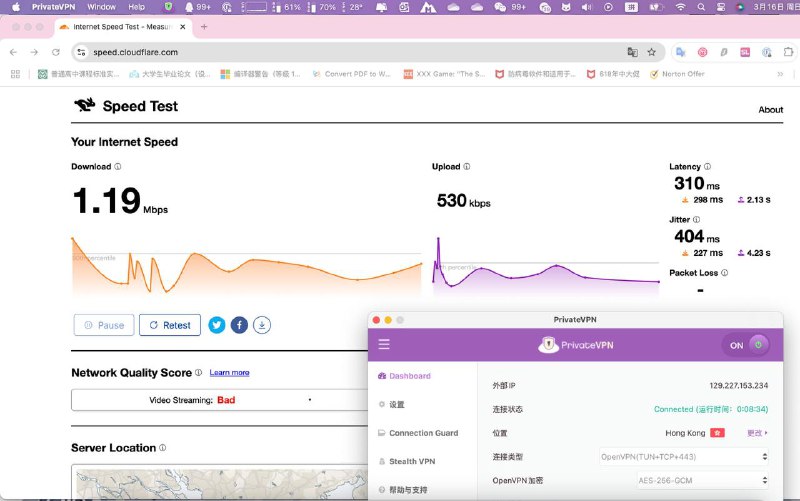Open the Norton Offer bookmark
This screenshot has height=501, width=800.
[677, 74]
